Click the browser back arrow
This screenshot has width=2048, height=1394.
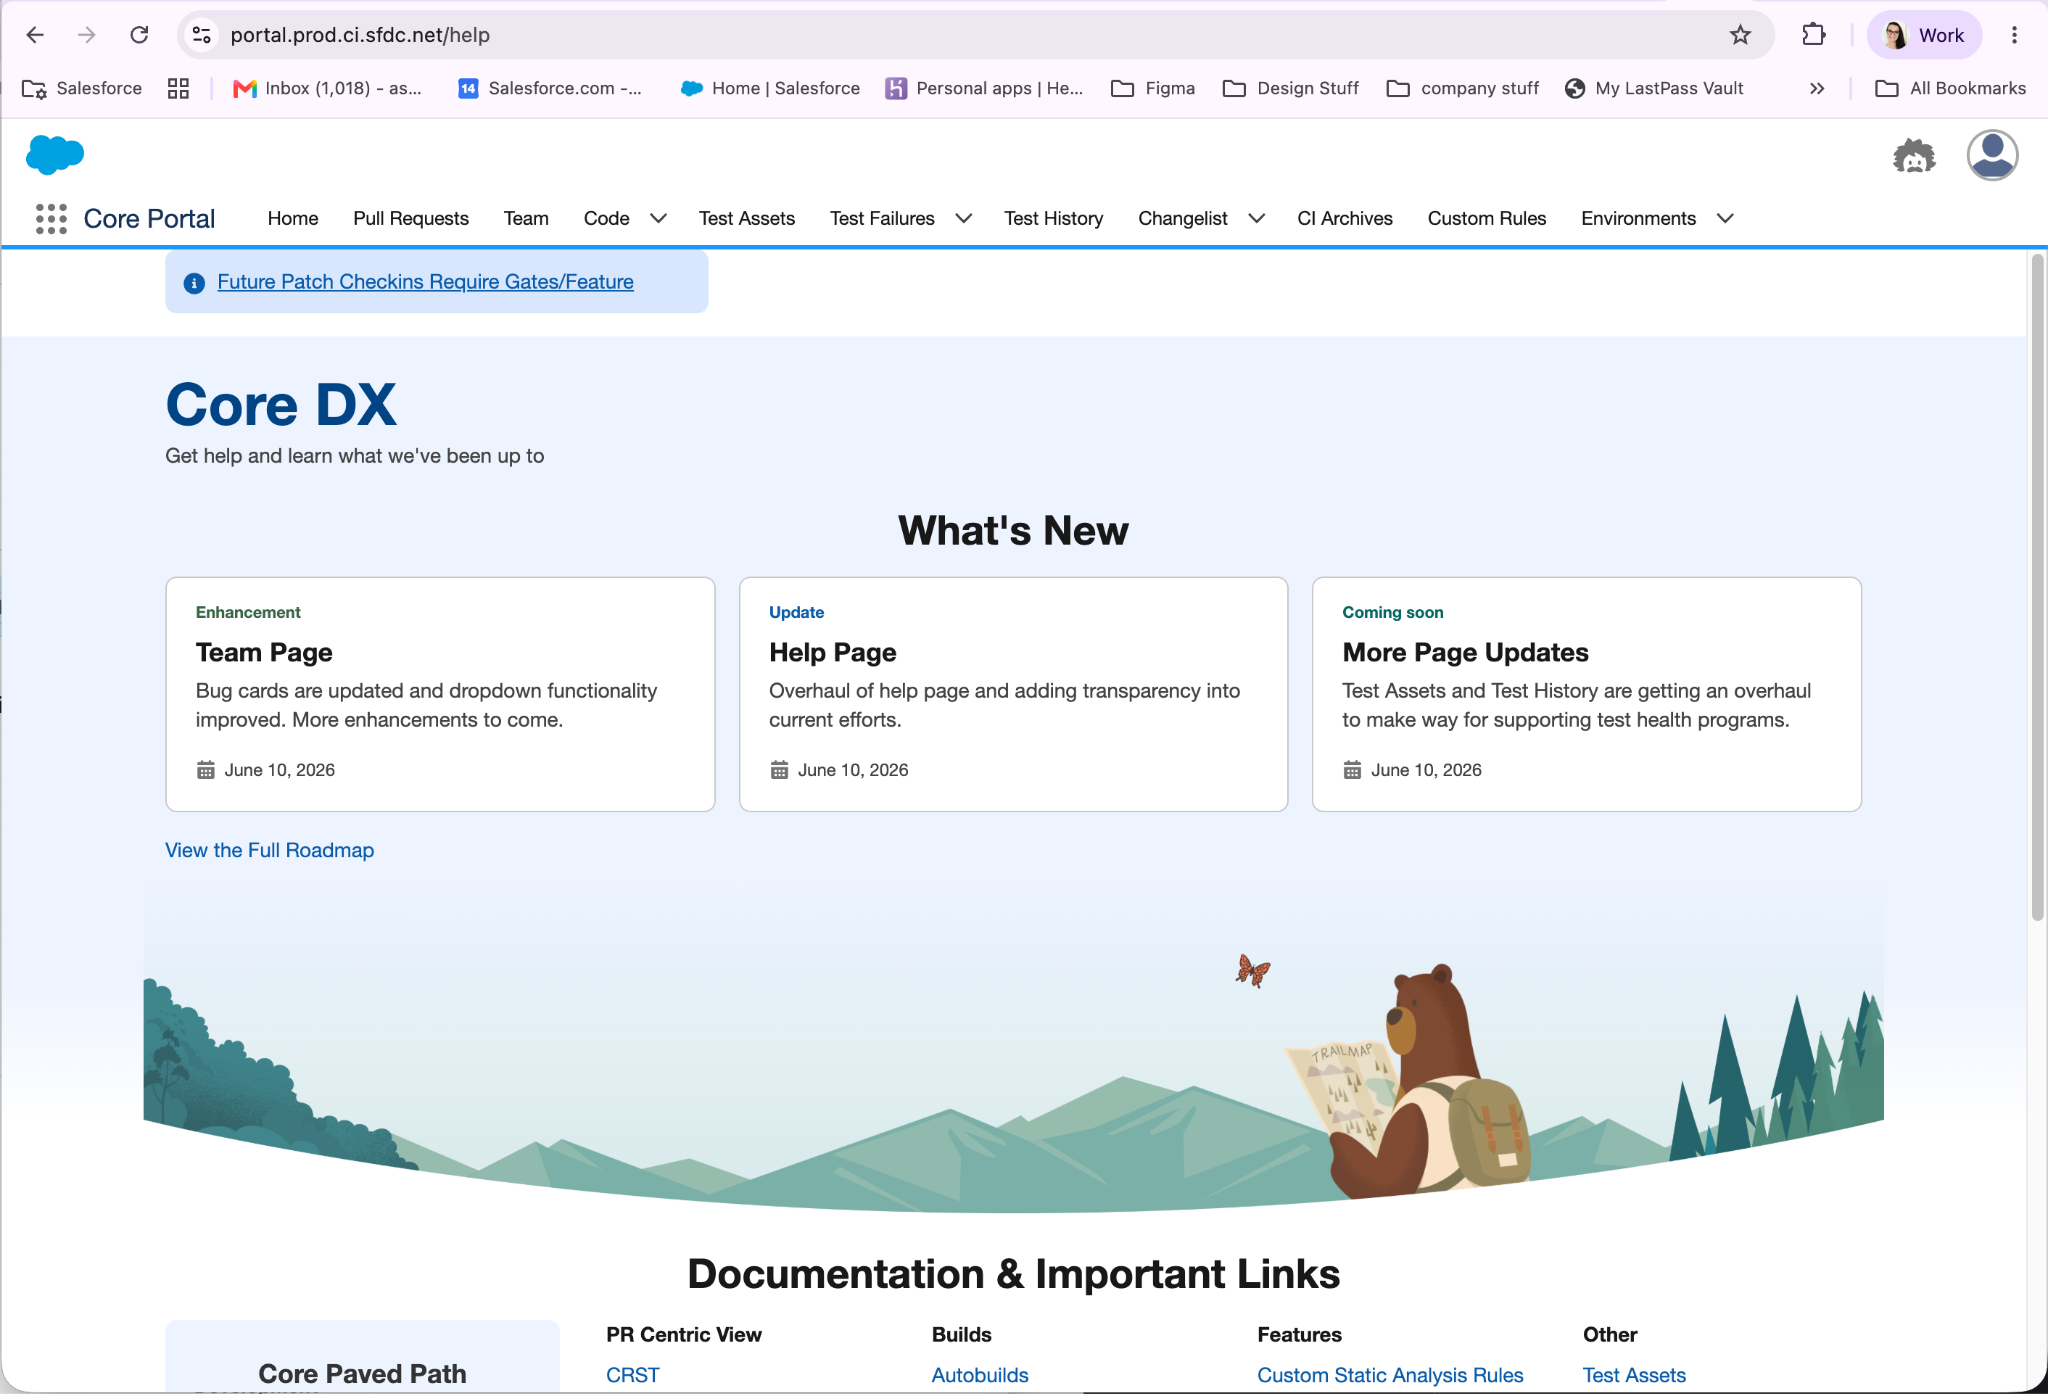point(35,35)
